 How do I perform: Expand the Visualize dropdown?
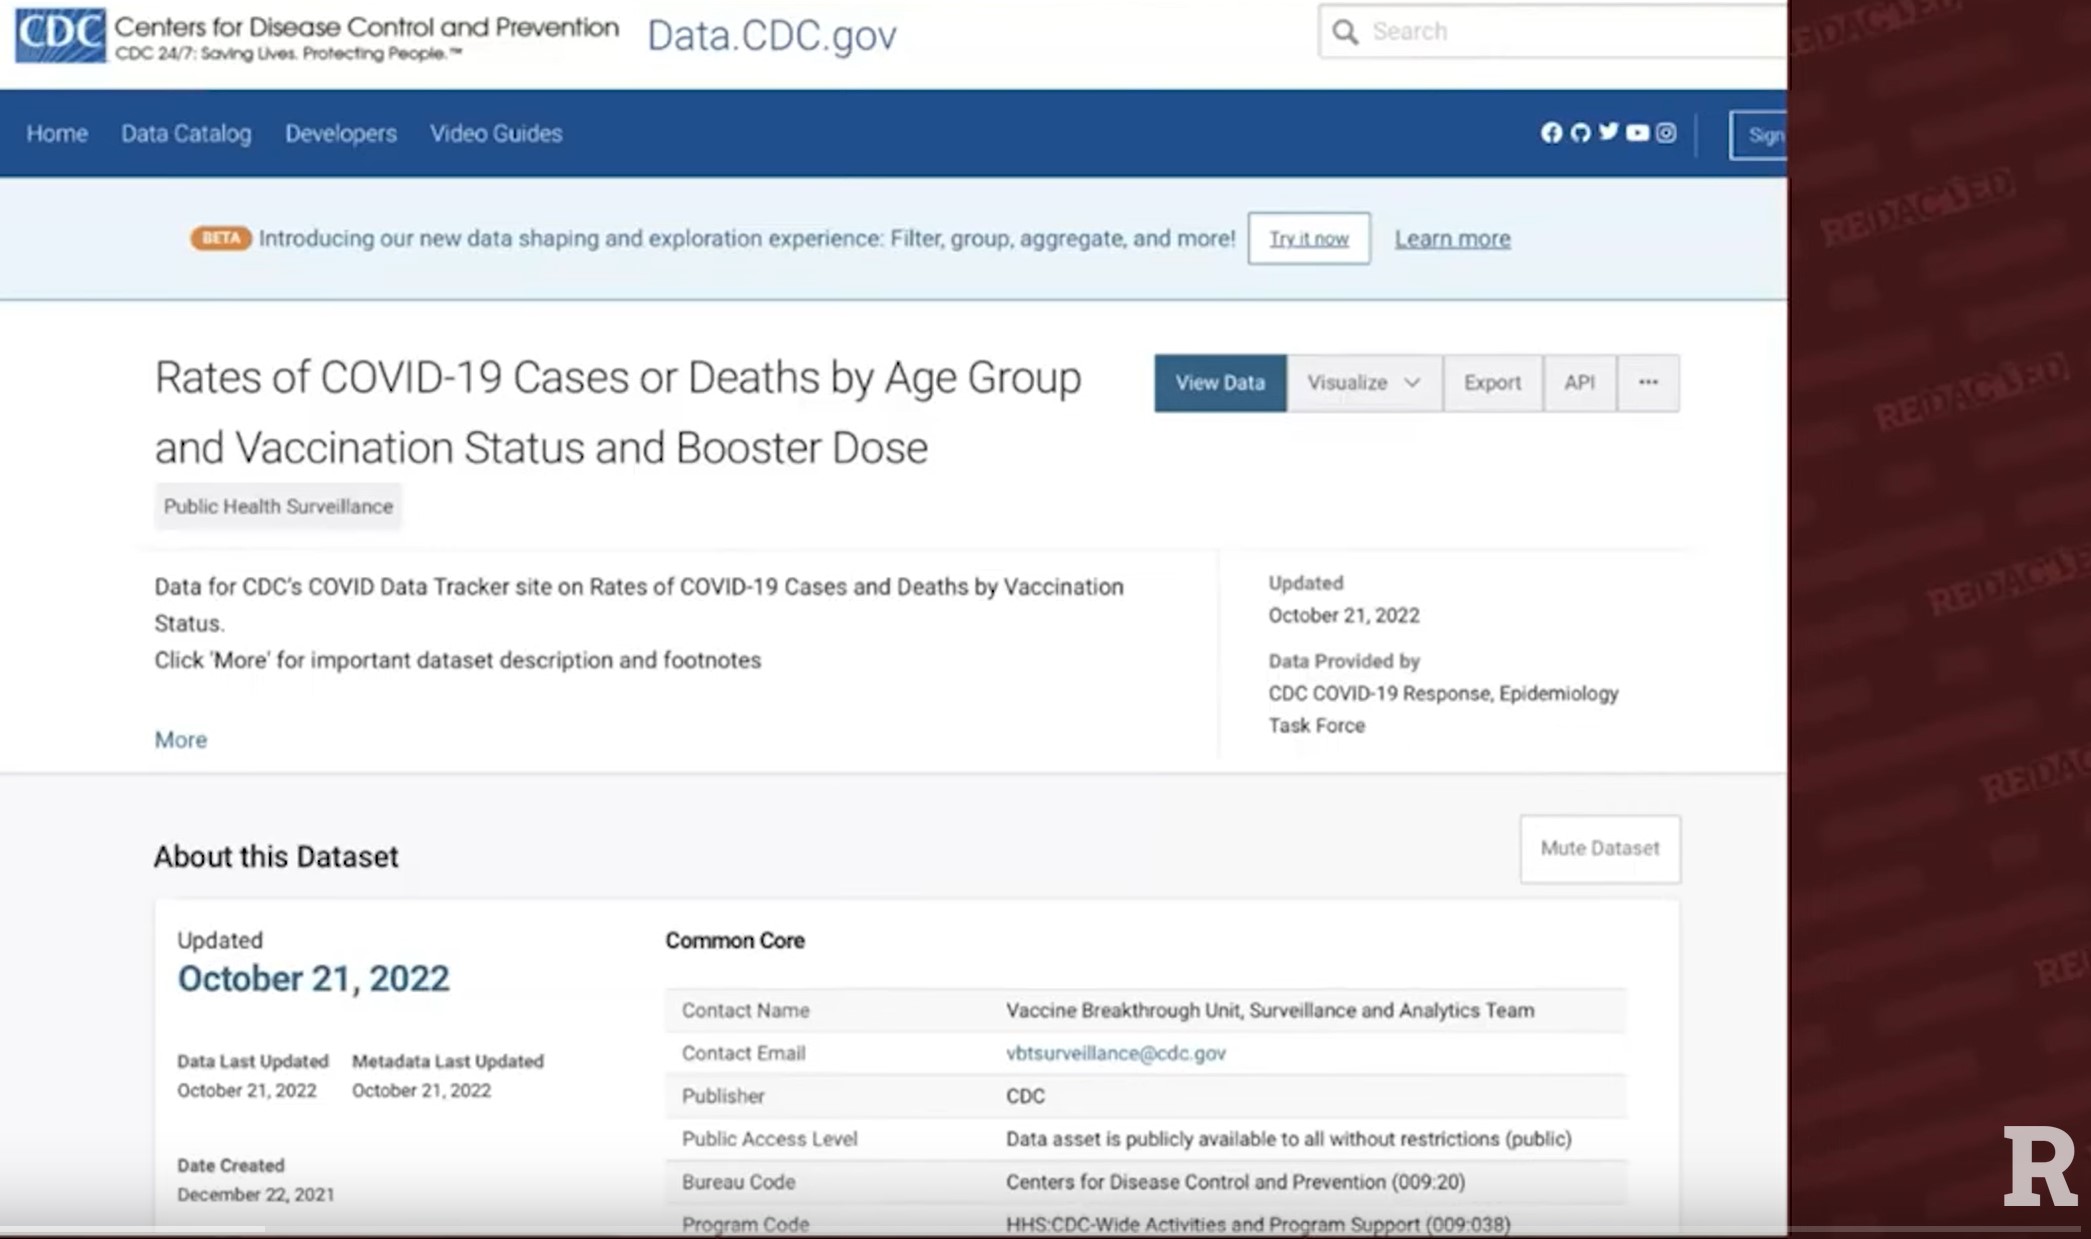[1364, 383]
